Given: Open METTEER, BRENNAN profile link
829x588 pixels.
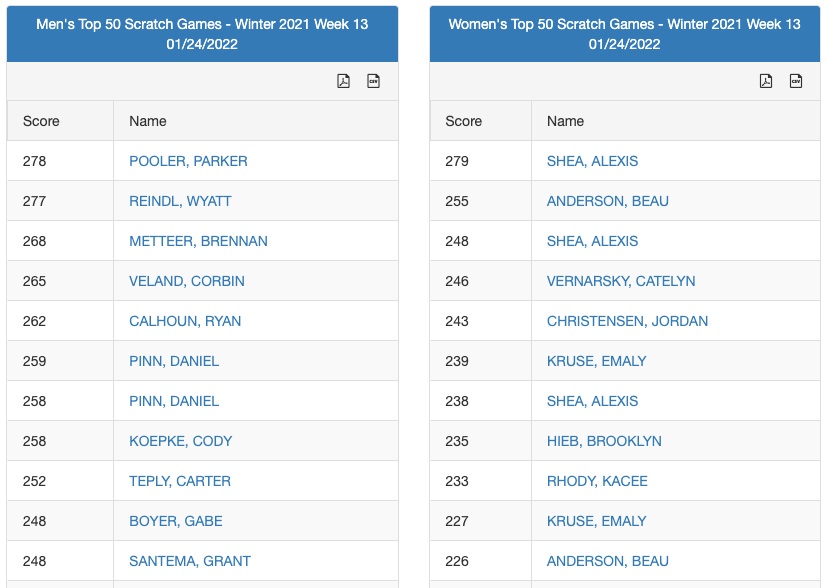Looking at the screenshot, I should [198, 241].
